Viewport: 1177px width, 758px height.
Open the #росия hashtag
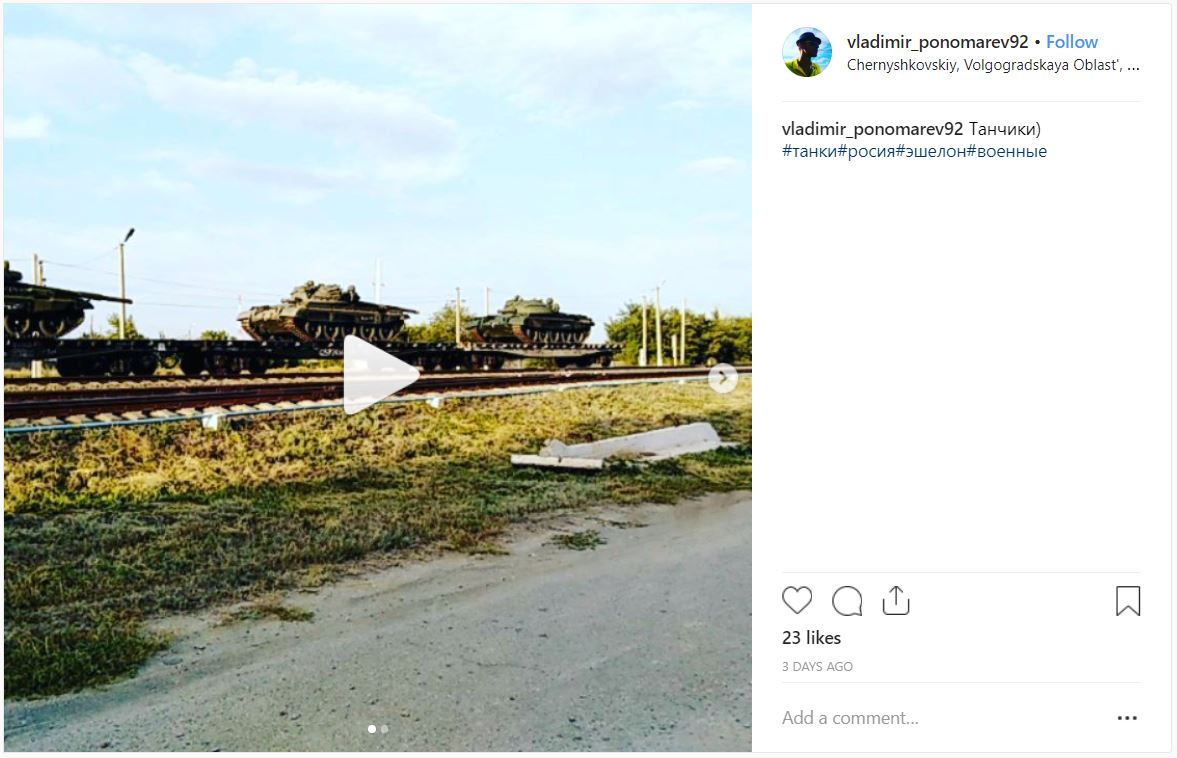tap(866, 152)
